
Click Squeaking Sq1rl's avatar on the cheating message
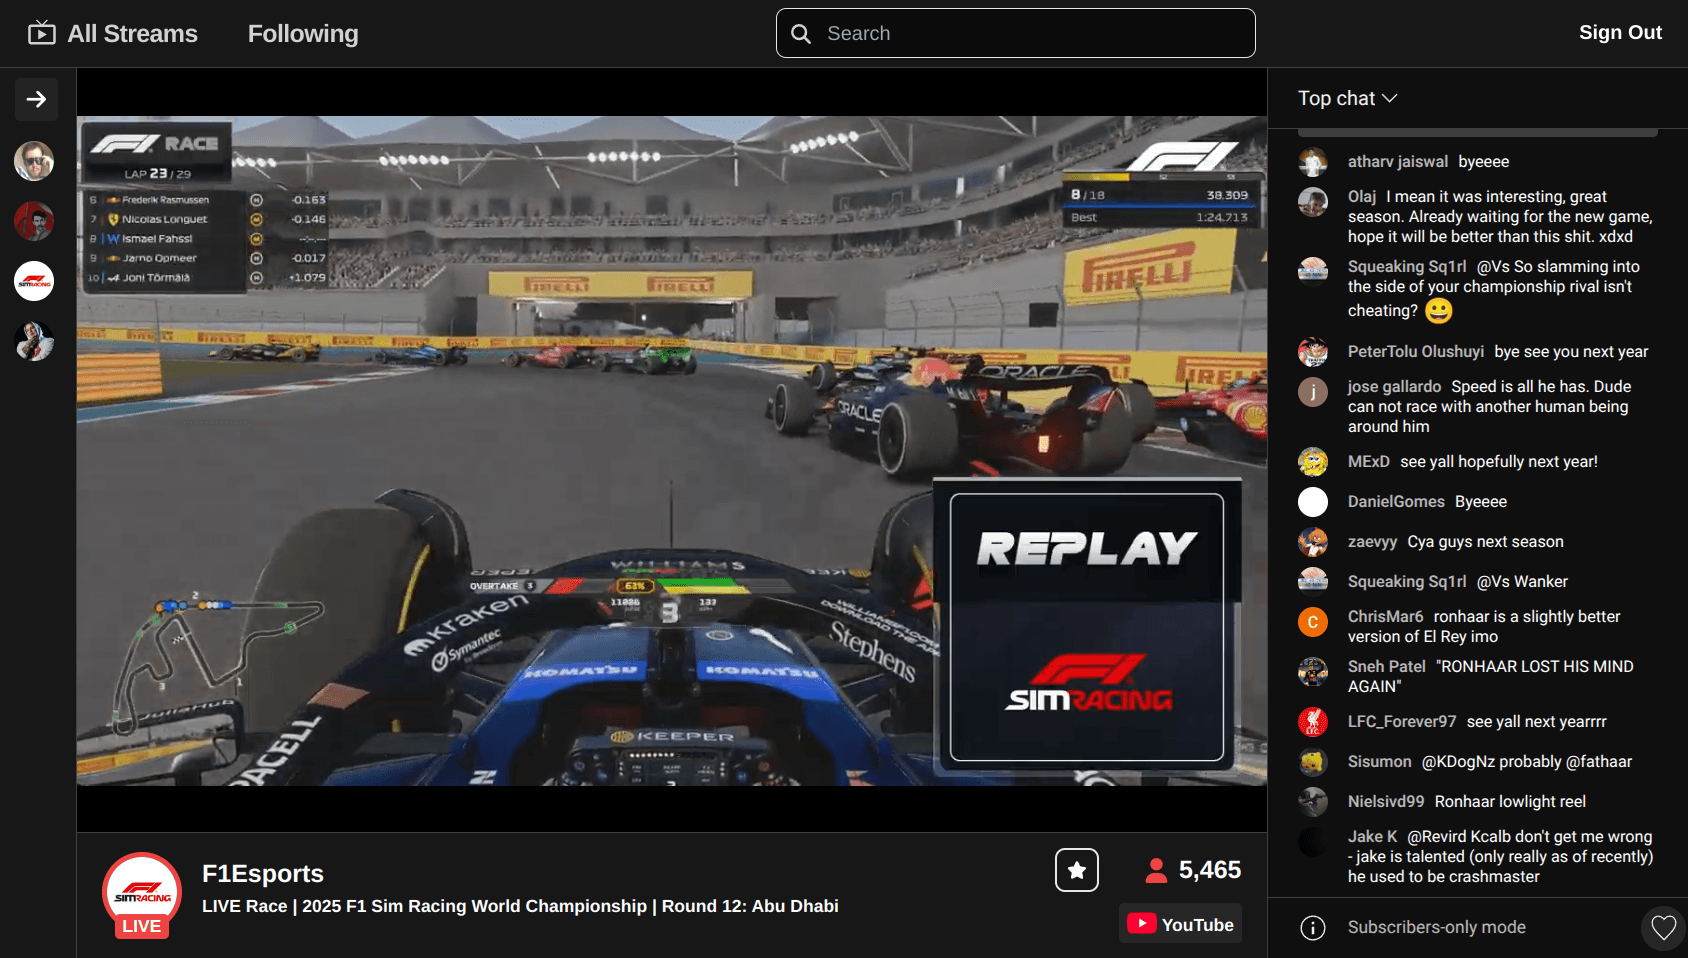pyautogui.click(x=1313, y=272)
